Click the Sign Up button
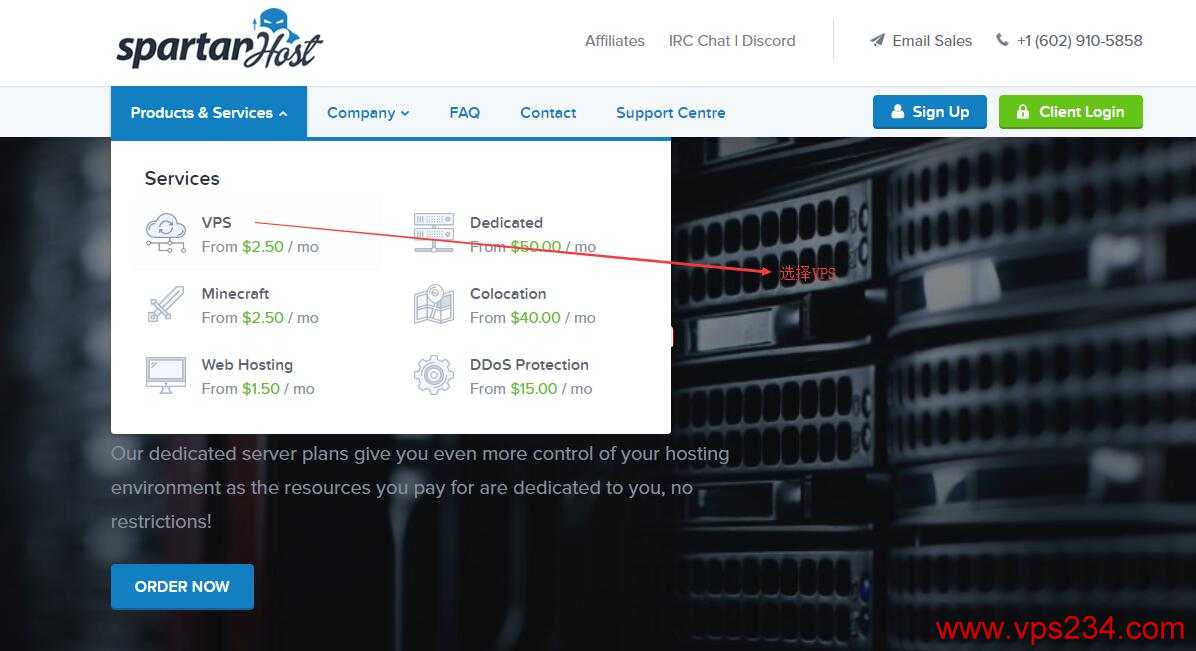 [x=930, y=111]
